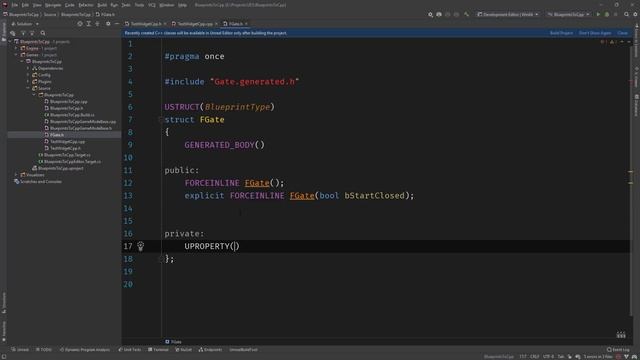This screenshot has height=360, width=640.
Task: Open the Event Log
Action: click(x=618, y=350)
